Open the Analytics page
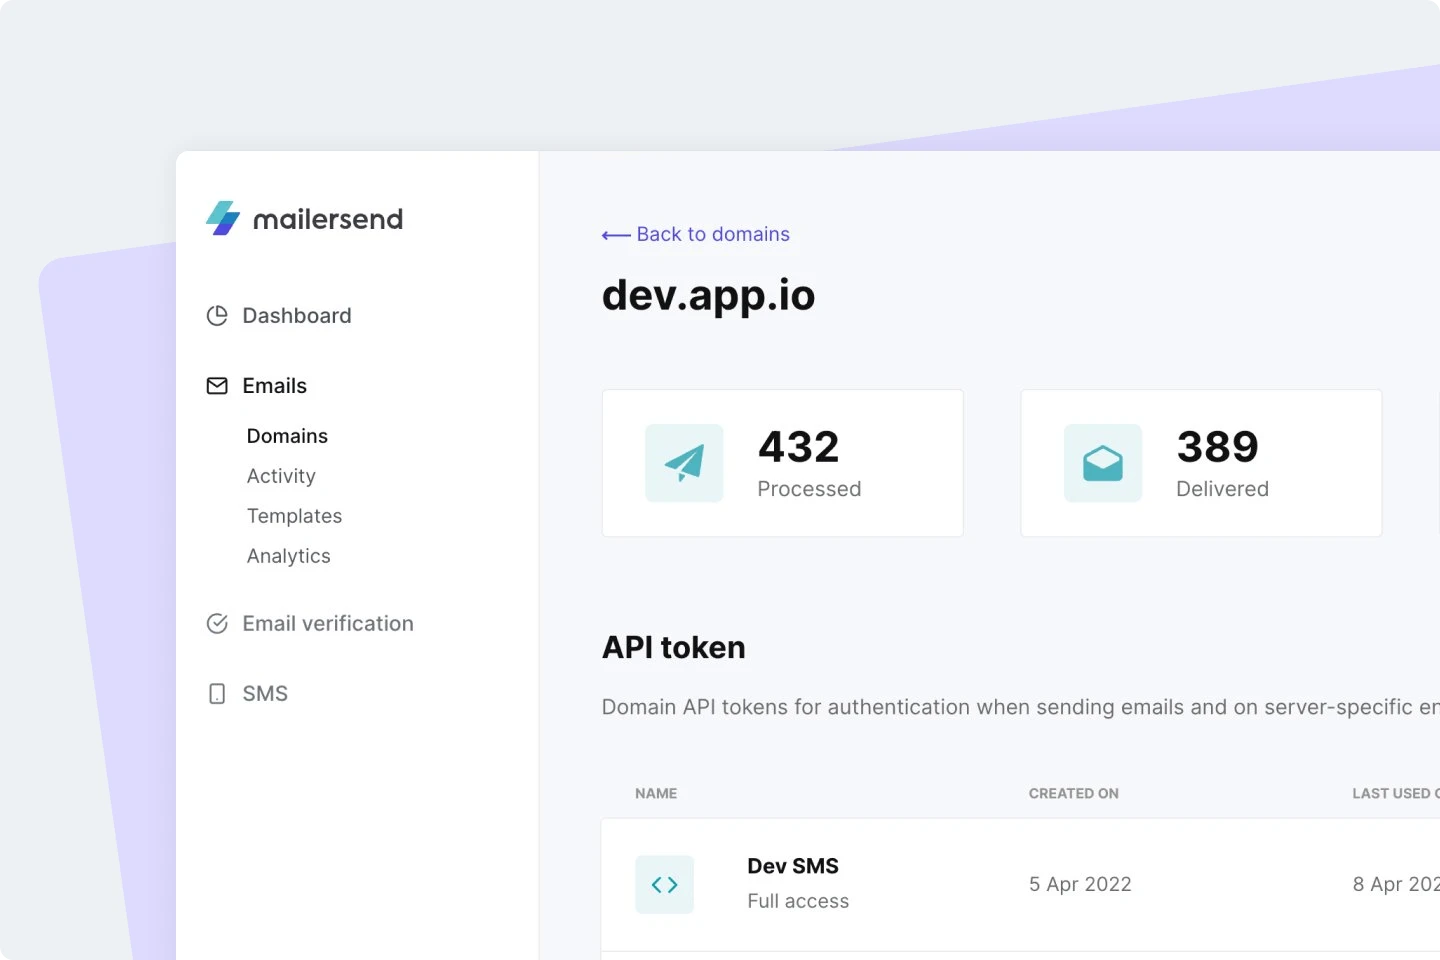The width and height of the screenshot is (1440, 960). (x=288, y=556)
